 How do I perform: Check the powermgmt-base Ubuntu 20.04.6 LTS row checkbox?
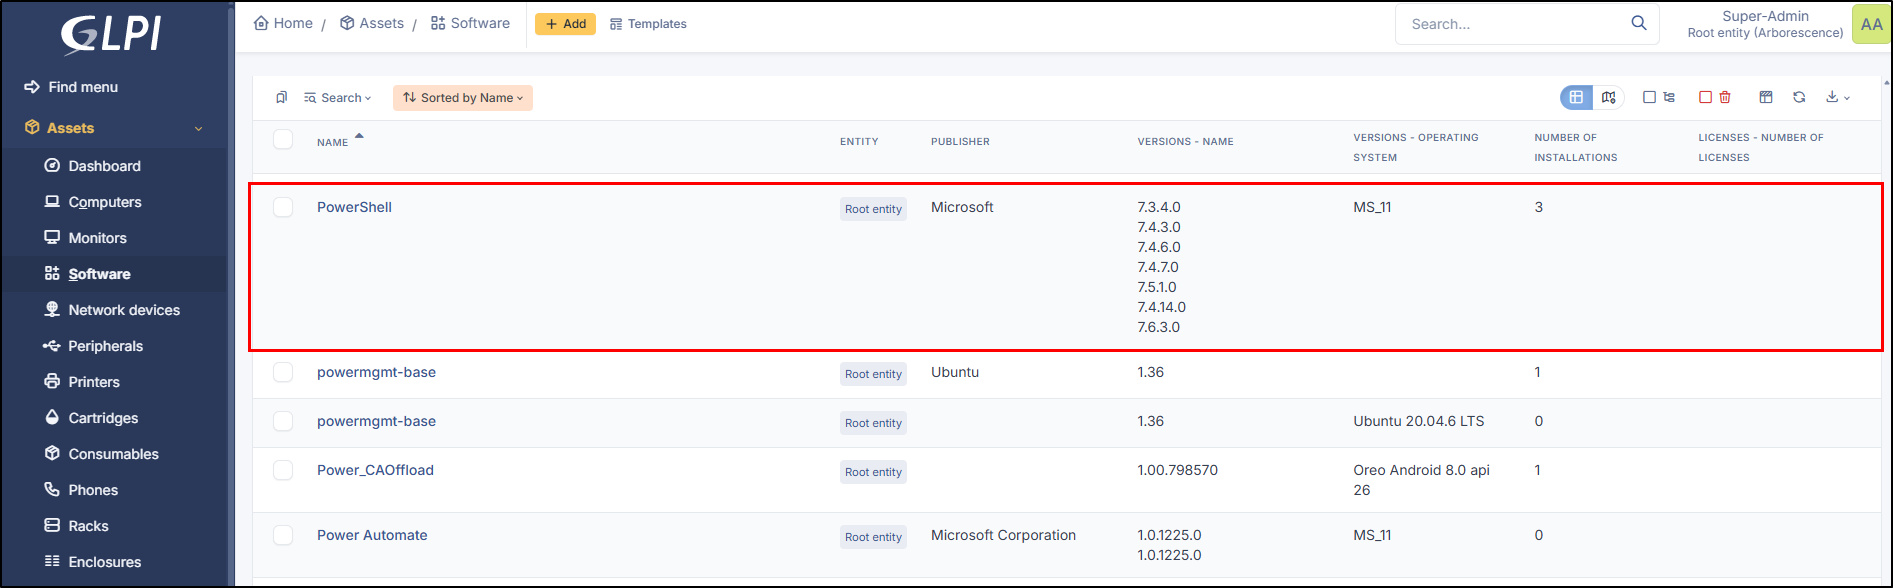[x=283, y=421]
